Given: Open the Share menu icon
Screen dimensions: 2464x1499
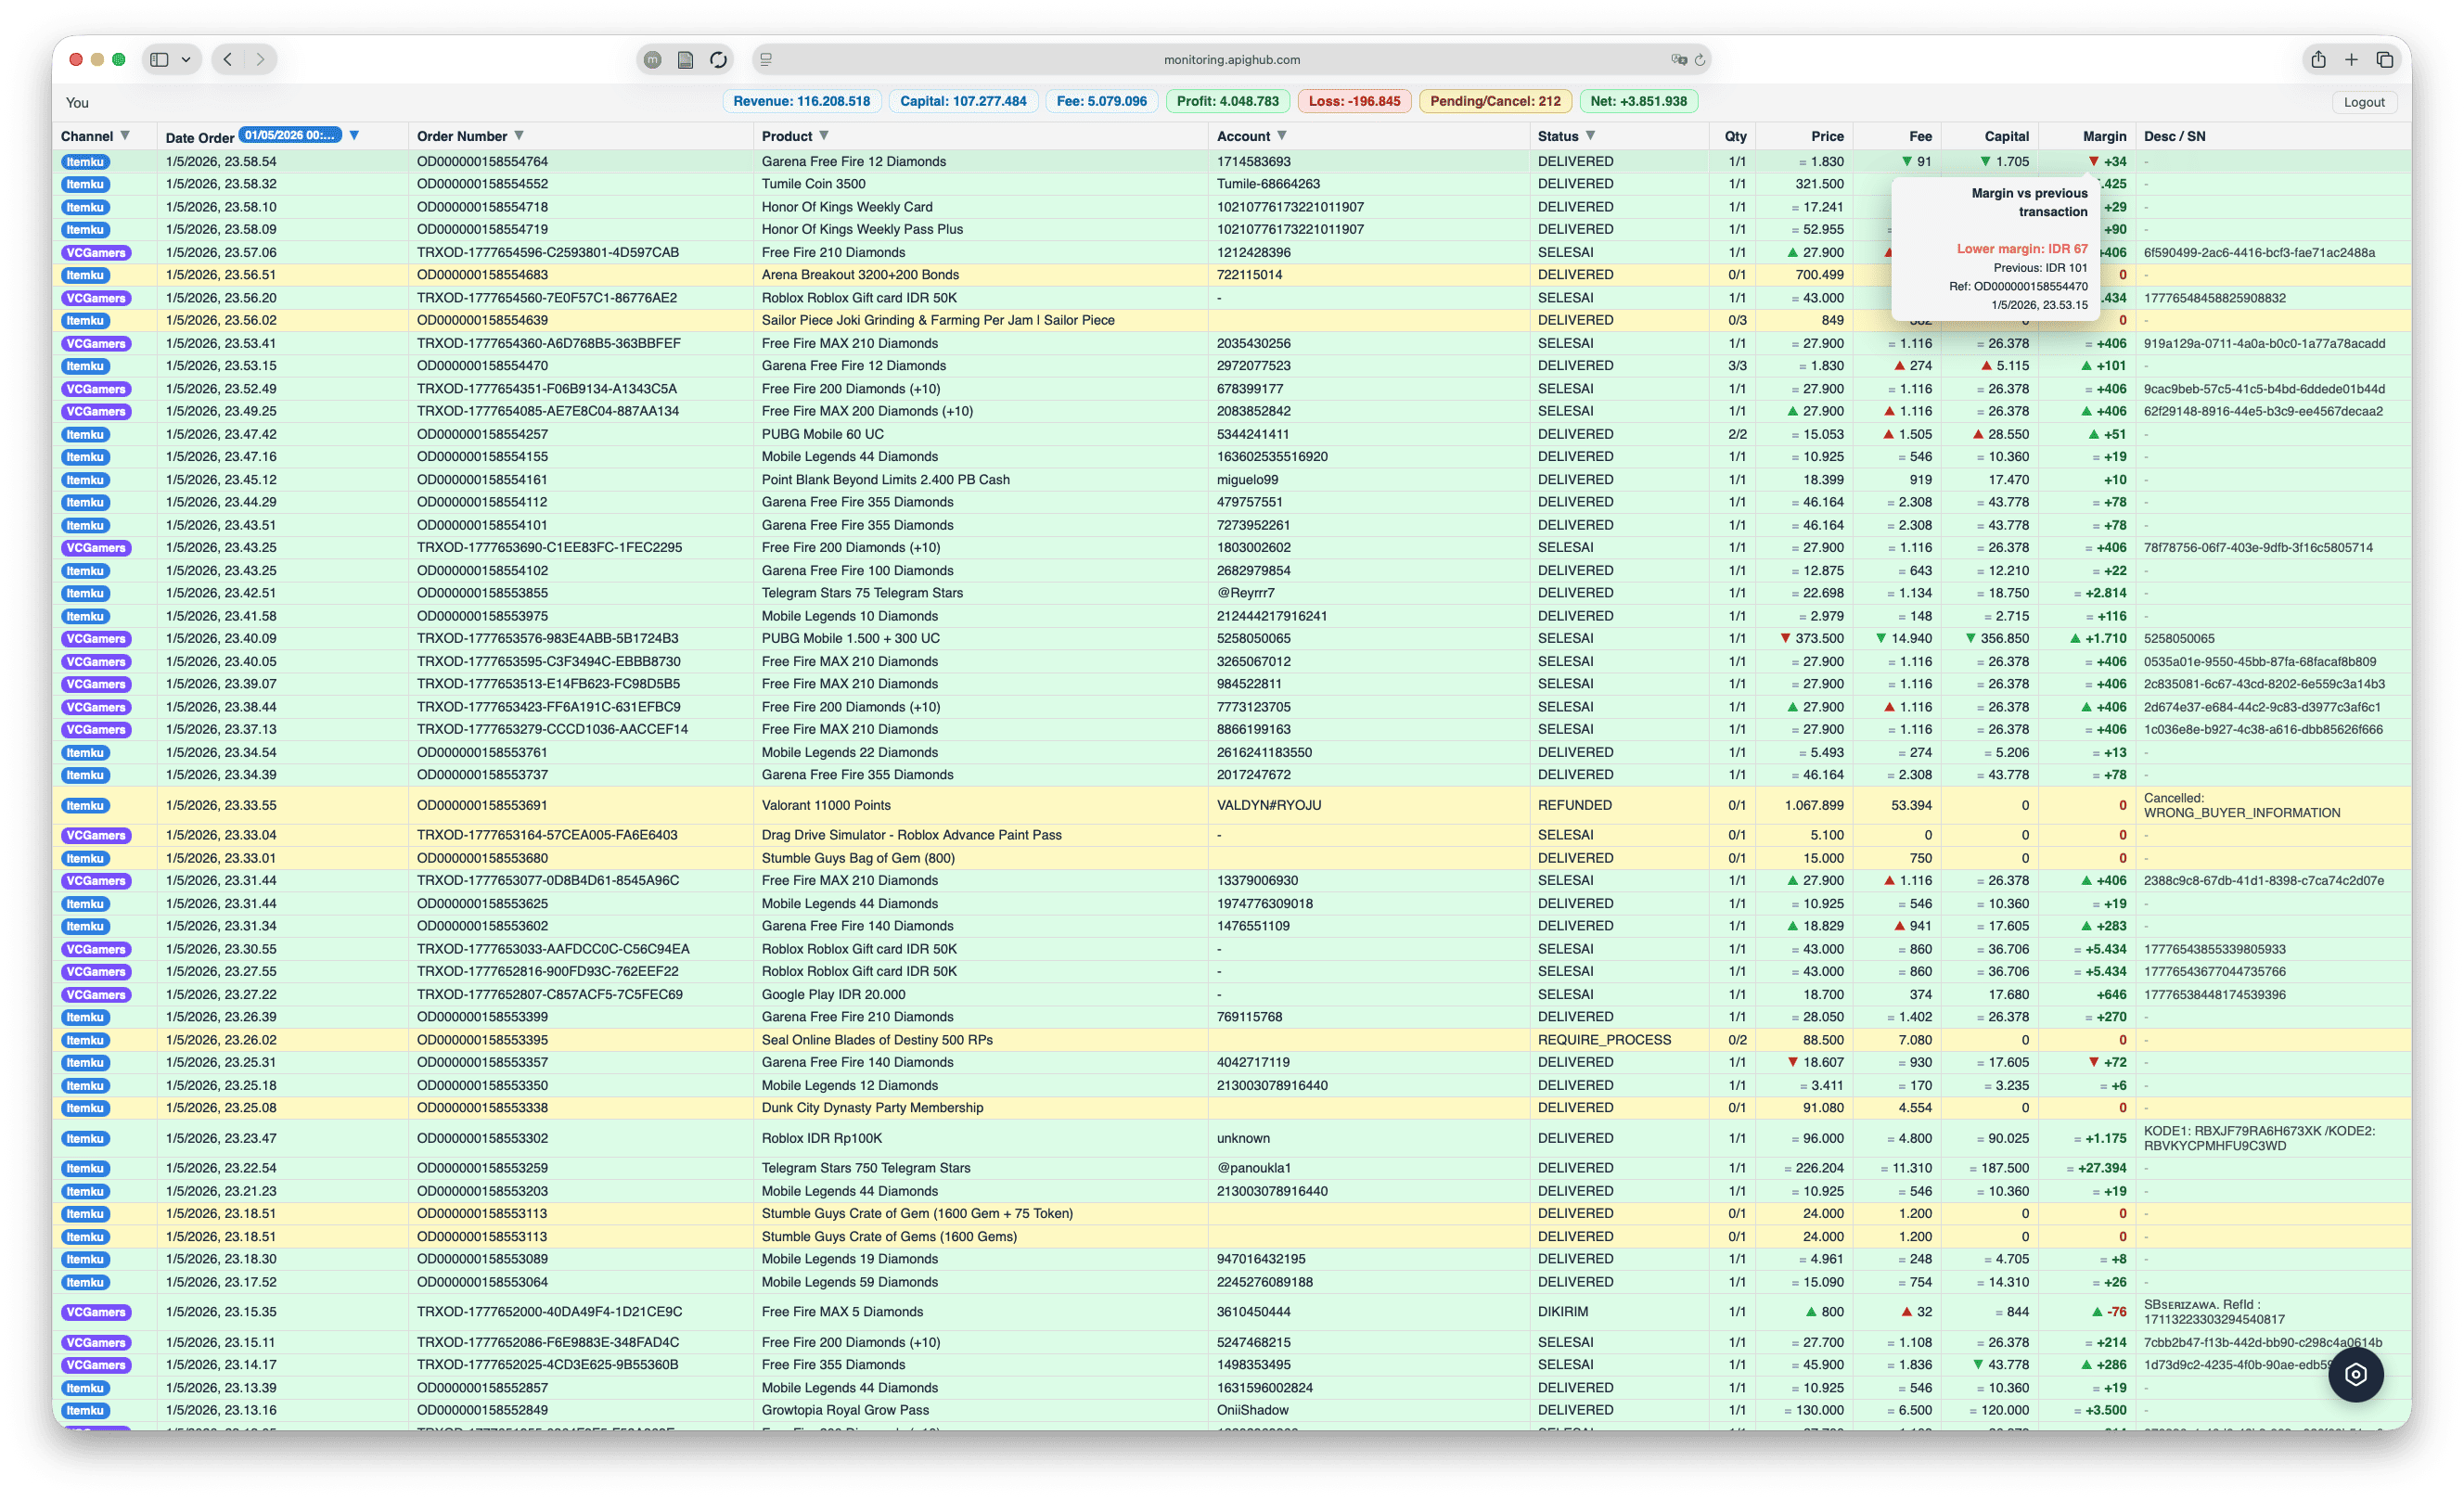Looking at the screenshot, I should click(2318, 60).
